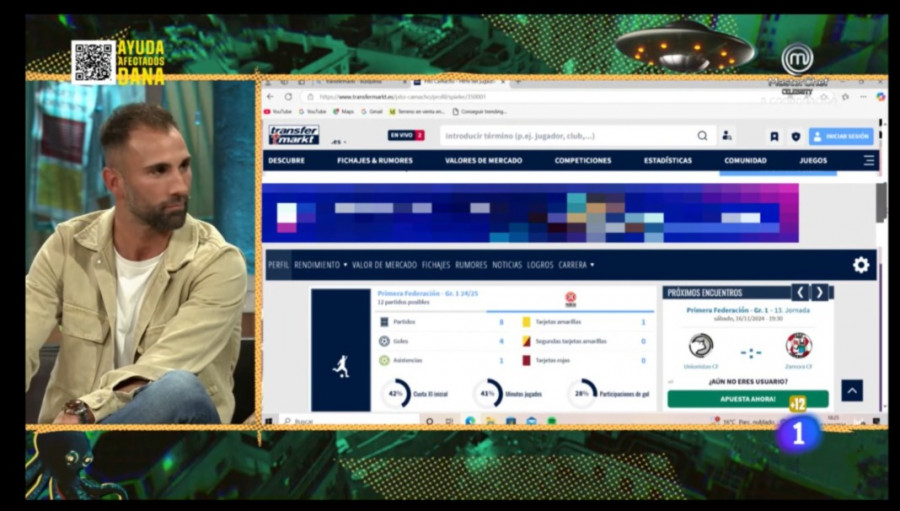Click the scroll-to-top arrow button

point(852,390)
